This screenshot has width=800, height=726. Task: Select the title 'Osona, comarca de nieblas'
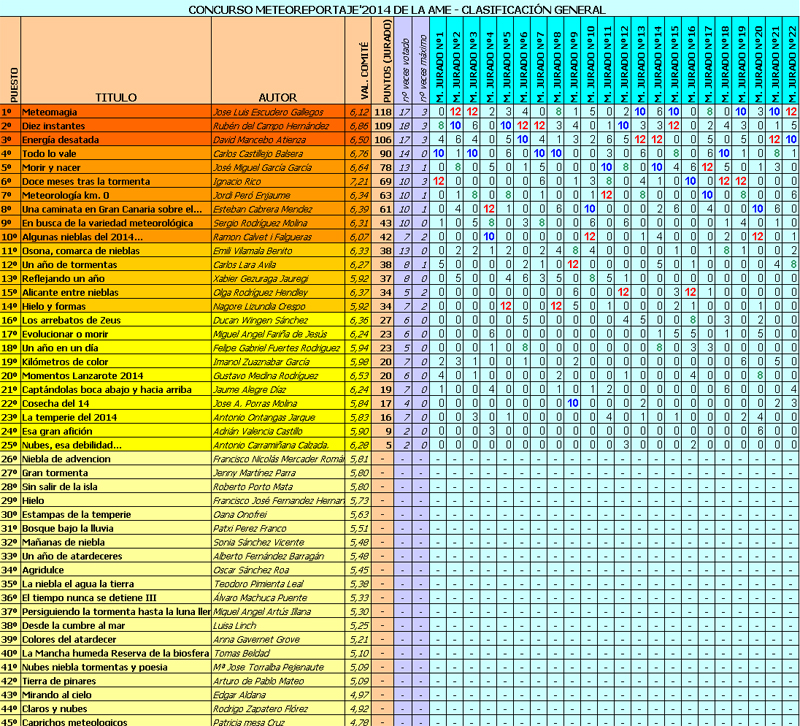(81, 251)
